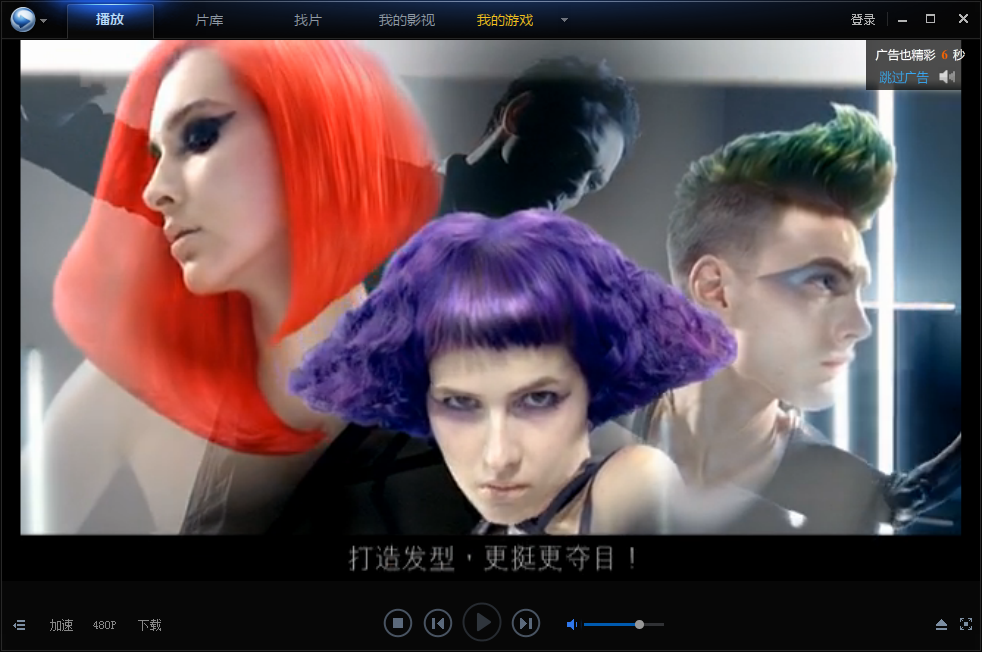Viewport: 982px width, 652px height.
Task: Mute the volume speaker icon
Action: point(572,624)
